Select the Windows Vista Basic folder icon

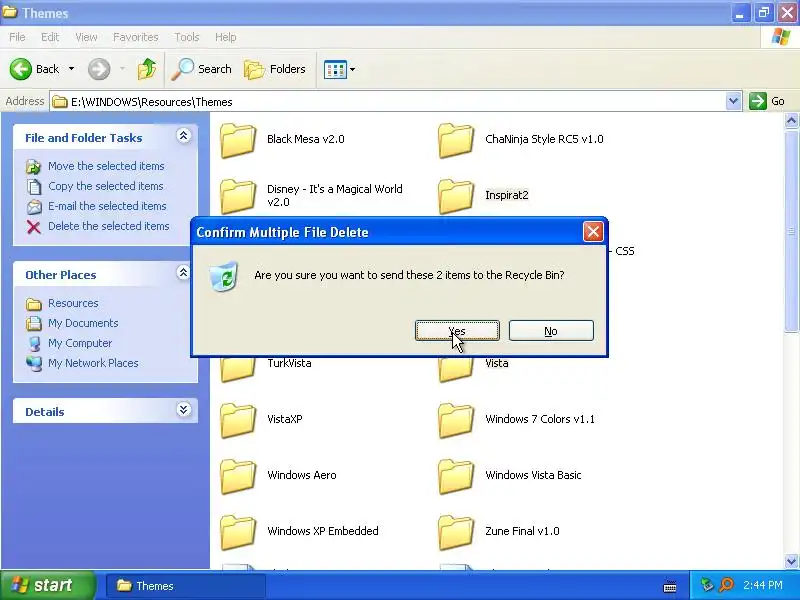[x=456, y=476]
